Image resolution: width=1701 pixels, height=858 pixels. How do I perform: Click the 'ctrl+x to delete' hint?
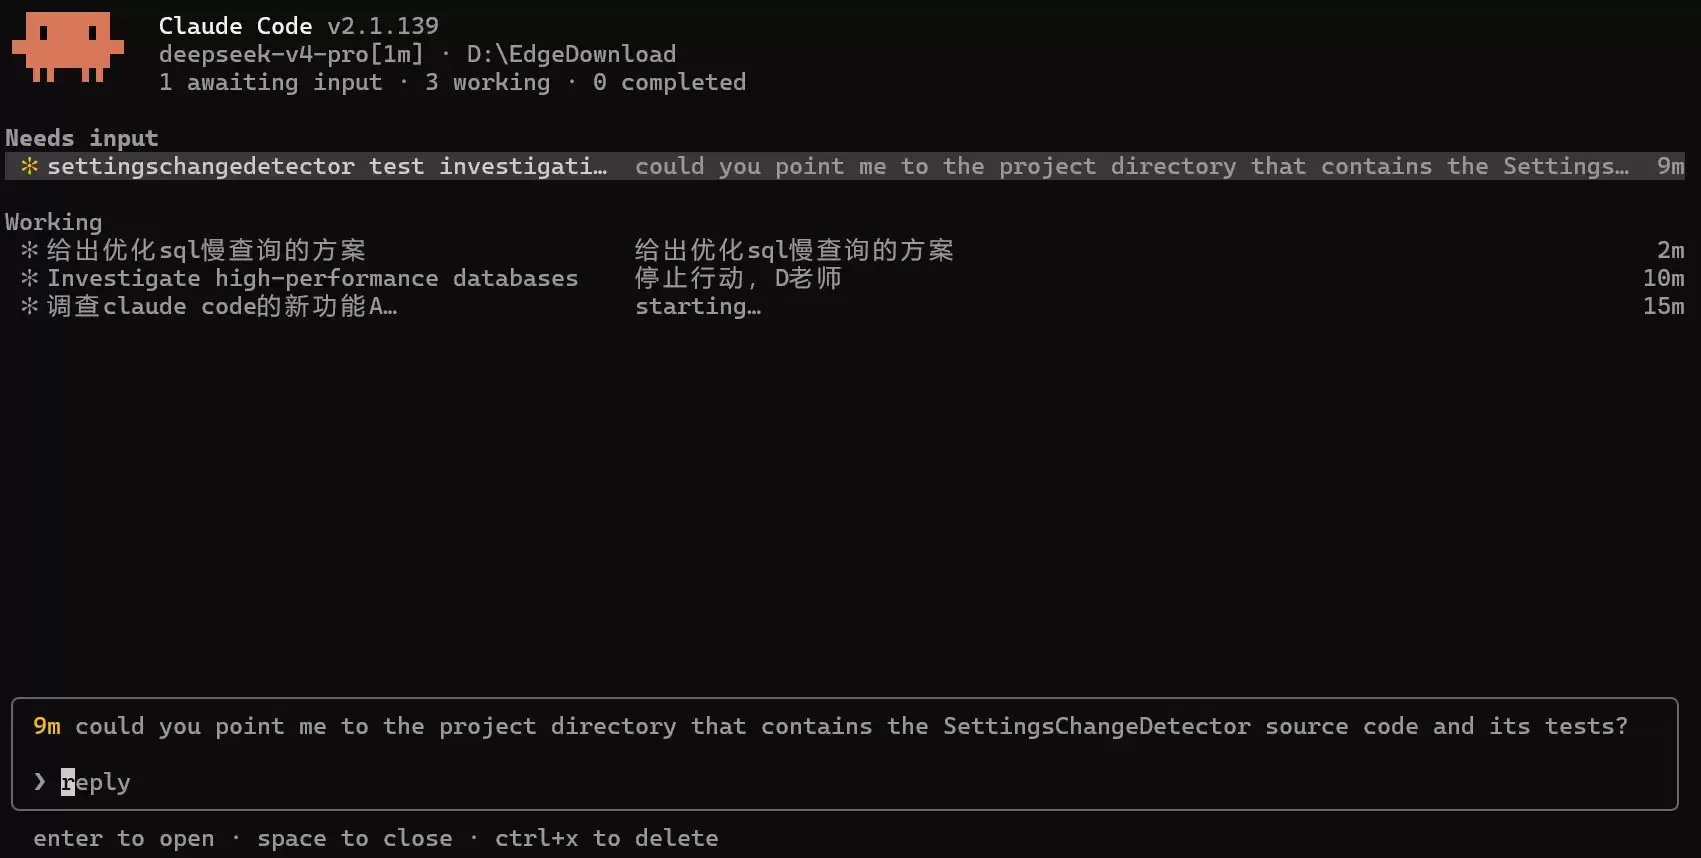(x=606, y=838)
